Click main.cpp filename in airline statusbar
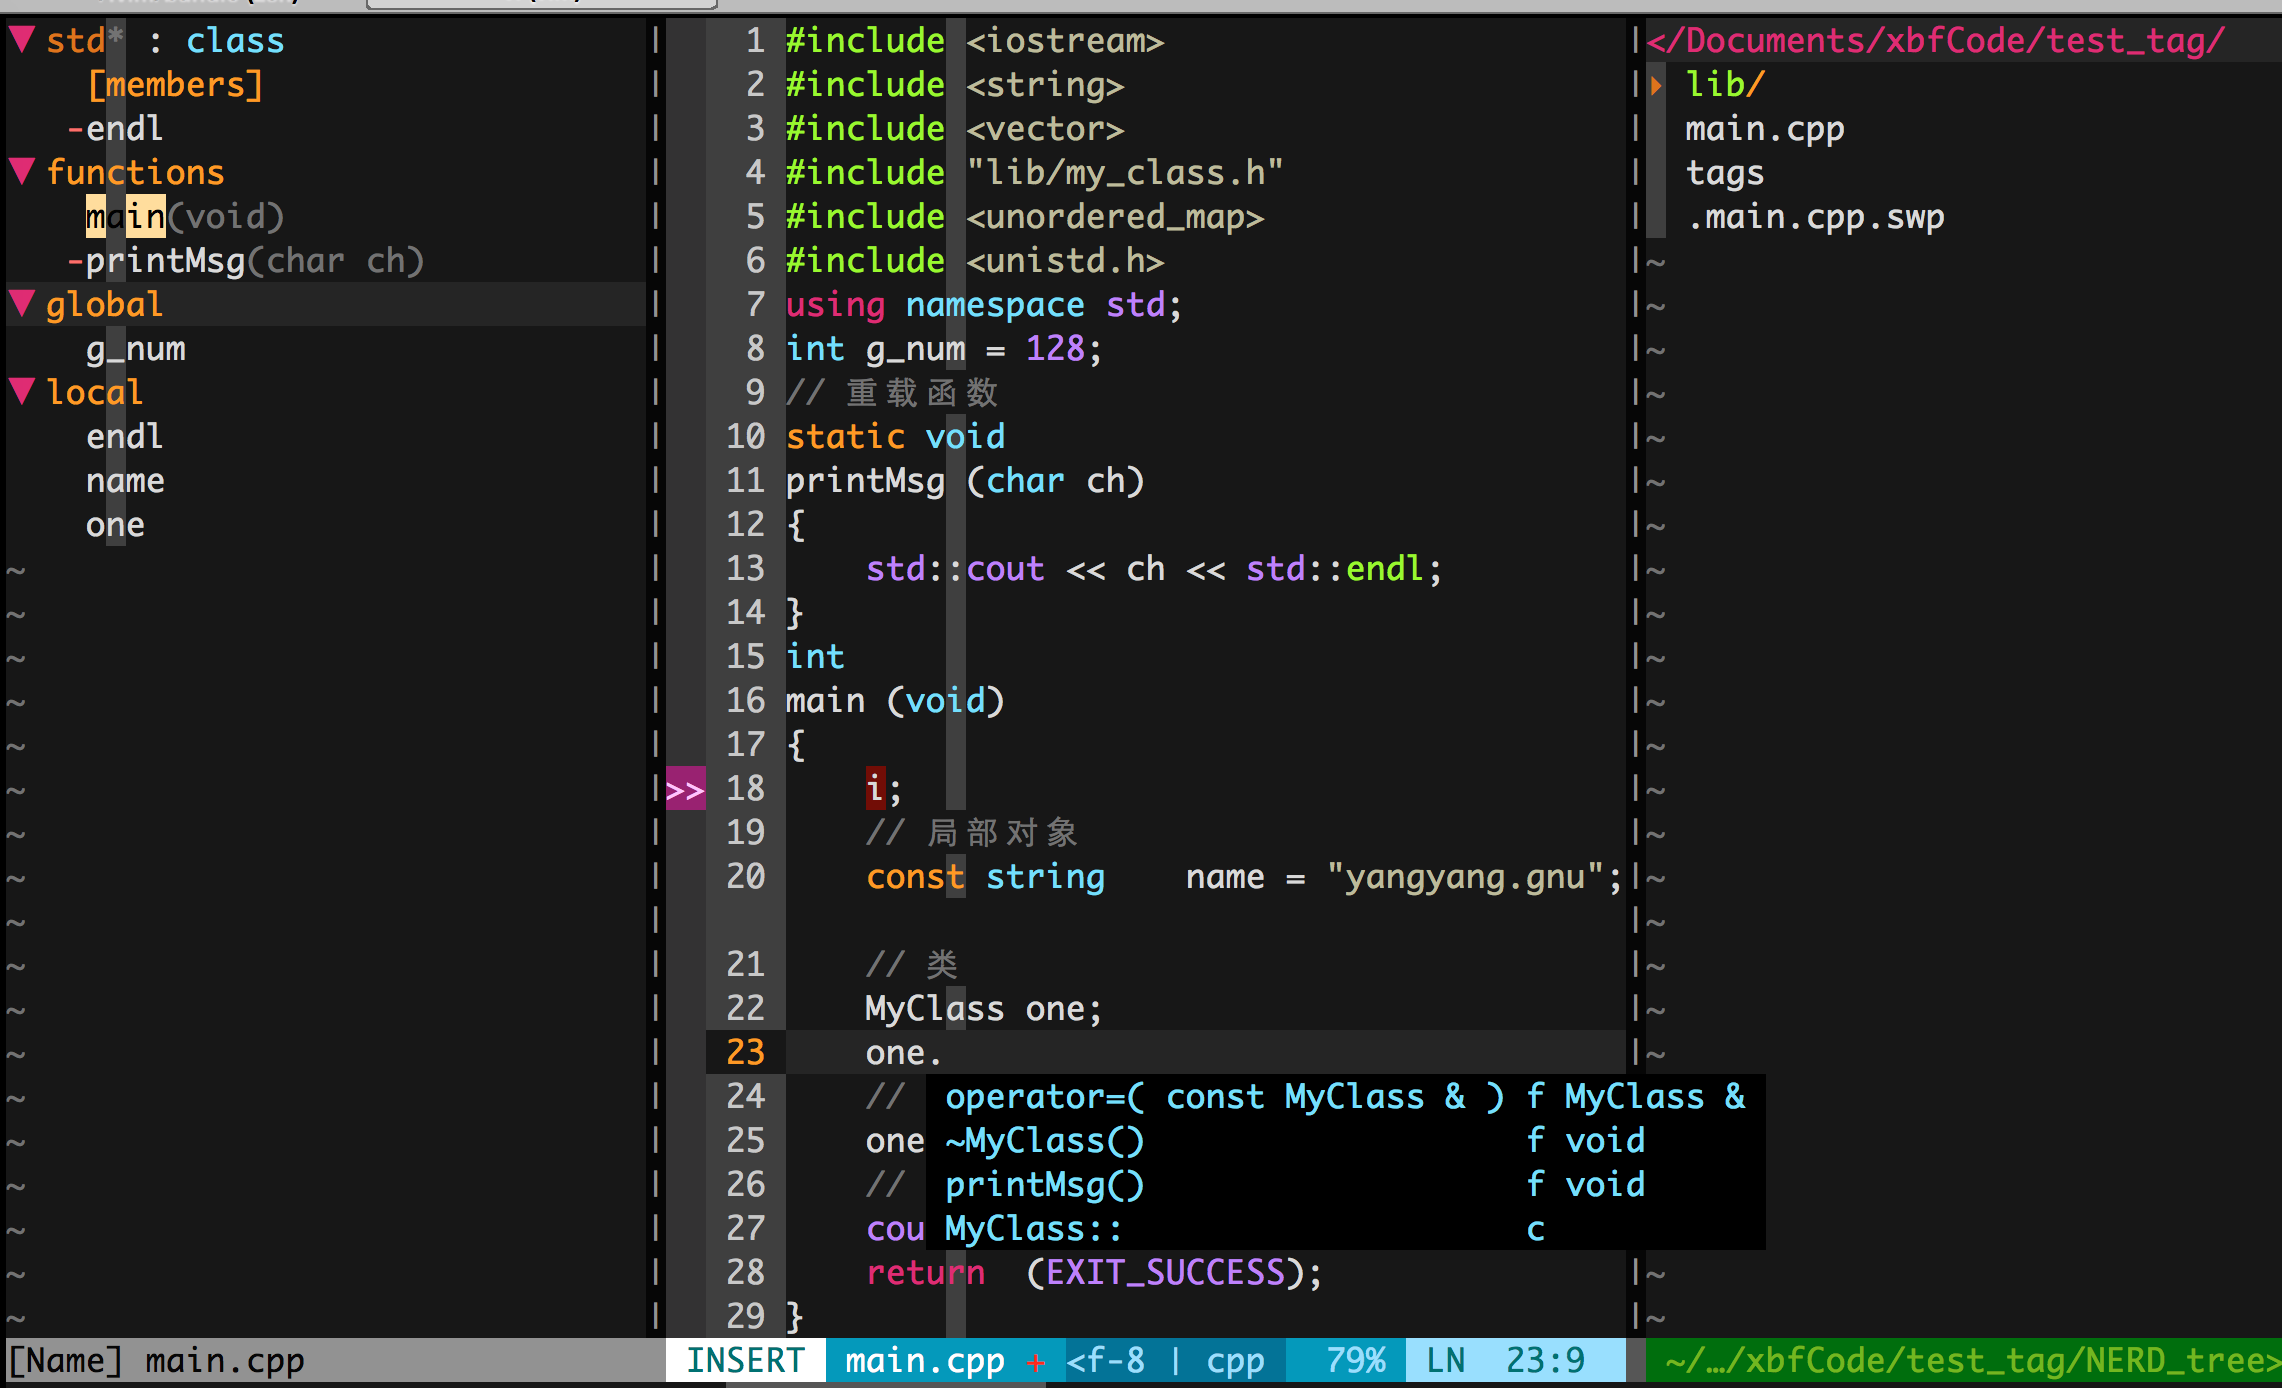Viewport: 2282px width, 1388px height. (925, 1360)
